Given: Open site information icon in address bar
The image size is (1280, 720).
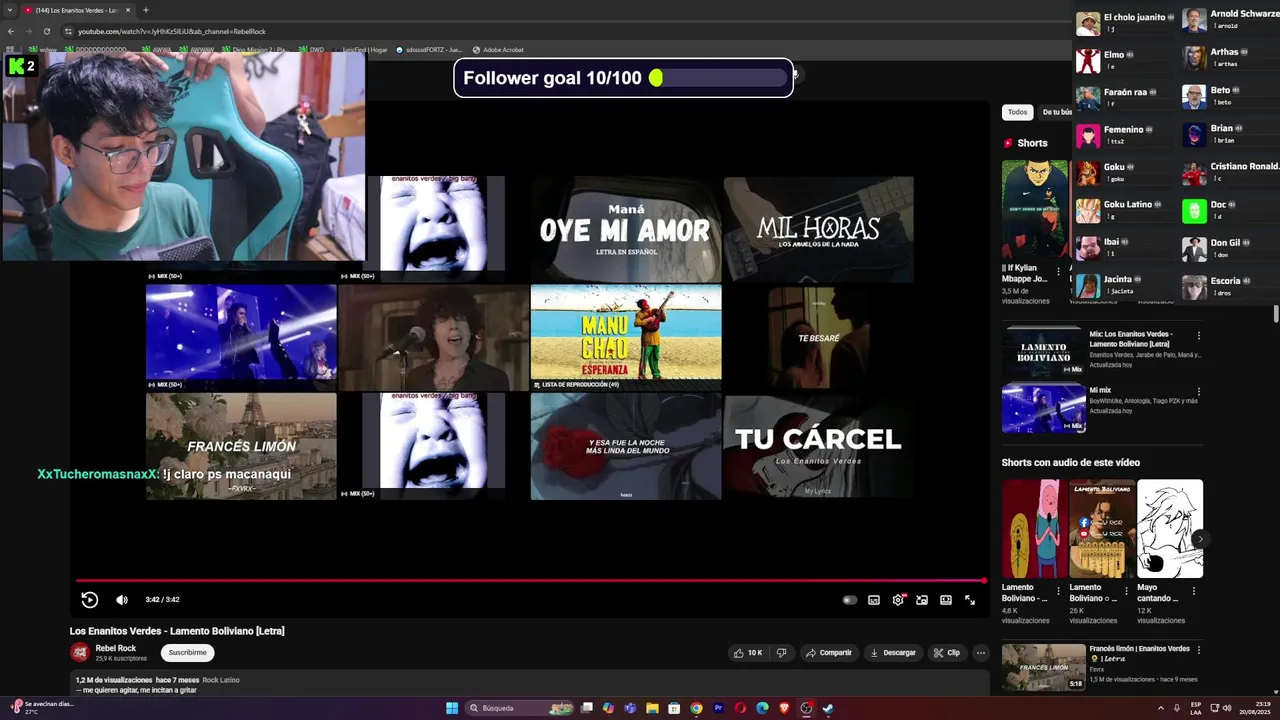Looking at the screenshot, I should 68,31.
